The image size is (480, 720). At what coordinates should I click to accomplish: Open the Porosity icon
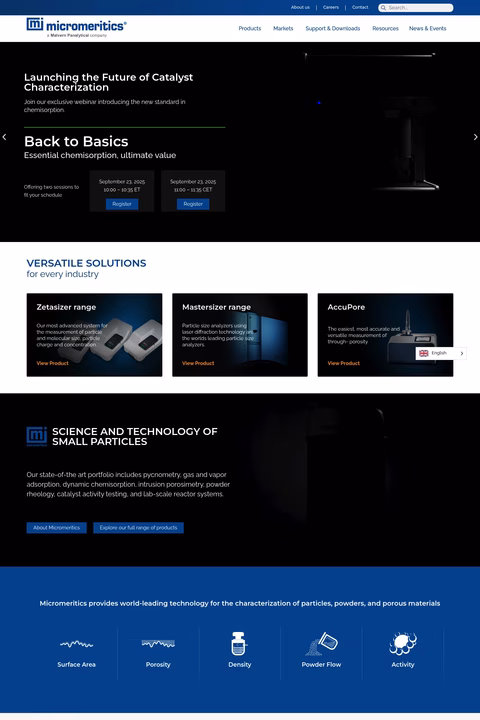(x=158, y=643)
